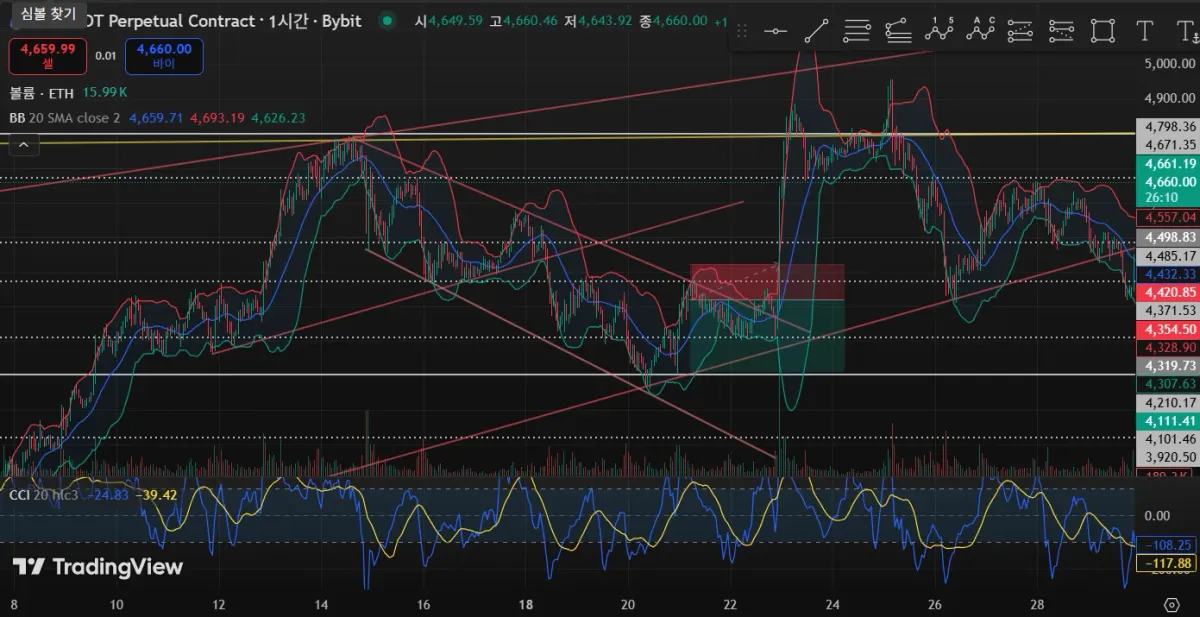Screen dimensions: 1200x617
Task: Select the horizontal line drawing tool
Action: (x=775, y=31)
